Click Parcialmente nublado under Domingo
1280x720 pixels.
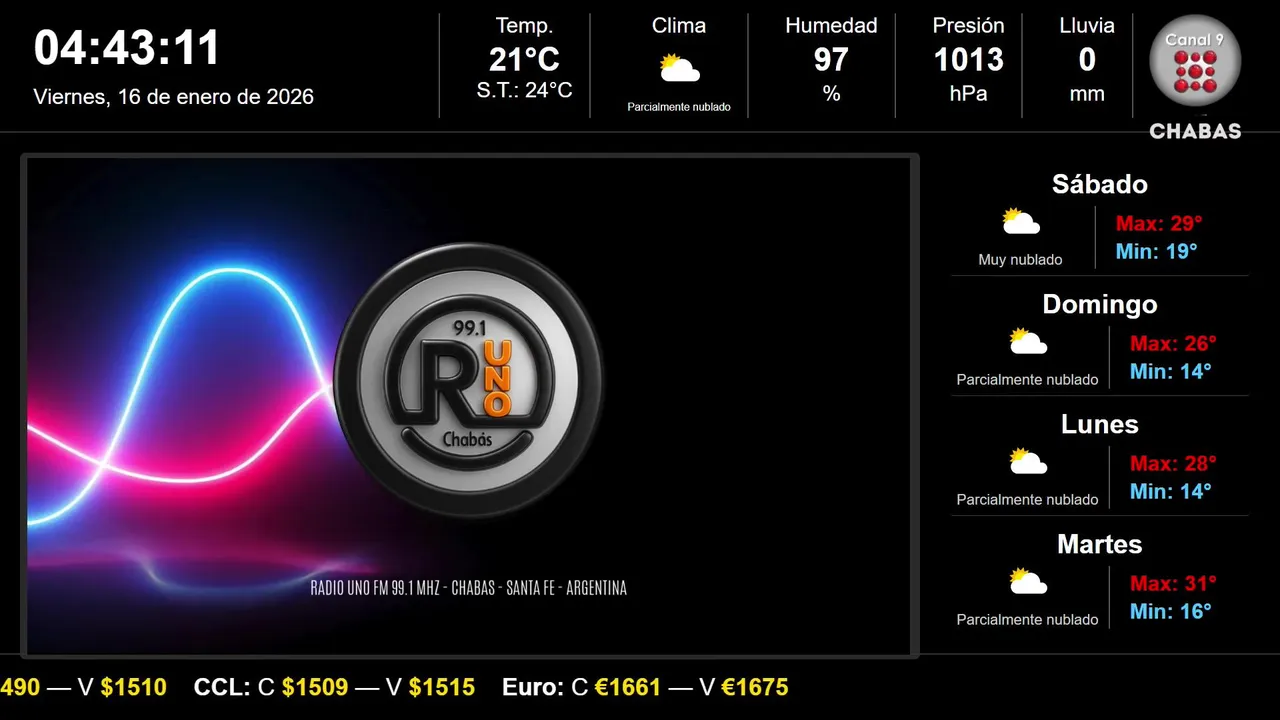coord(1027,380)
